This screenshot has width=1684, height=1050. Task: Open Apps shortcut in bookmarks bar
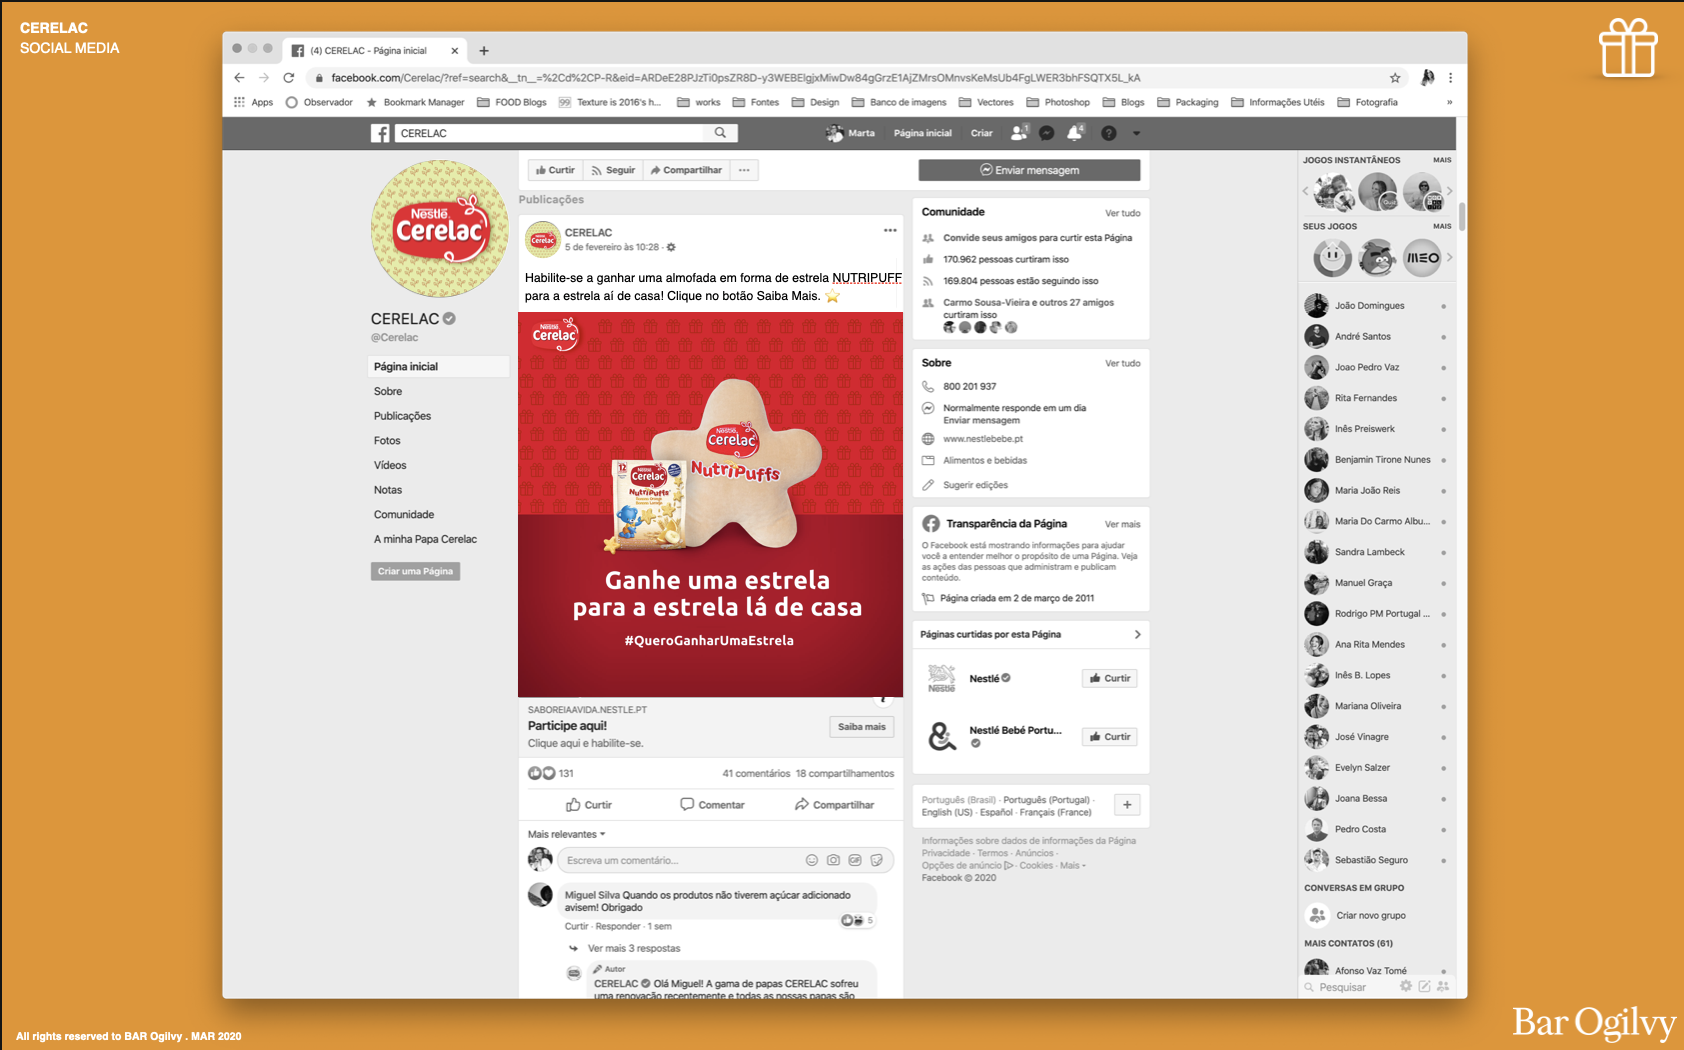(x=253, y=102)
